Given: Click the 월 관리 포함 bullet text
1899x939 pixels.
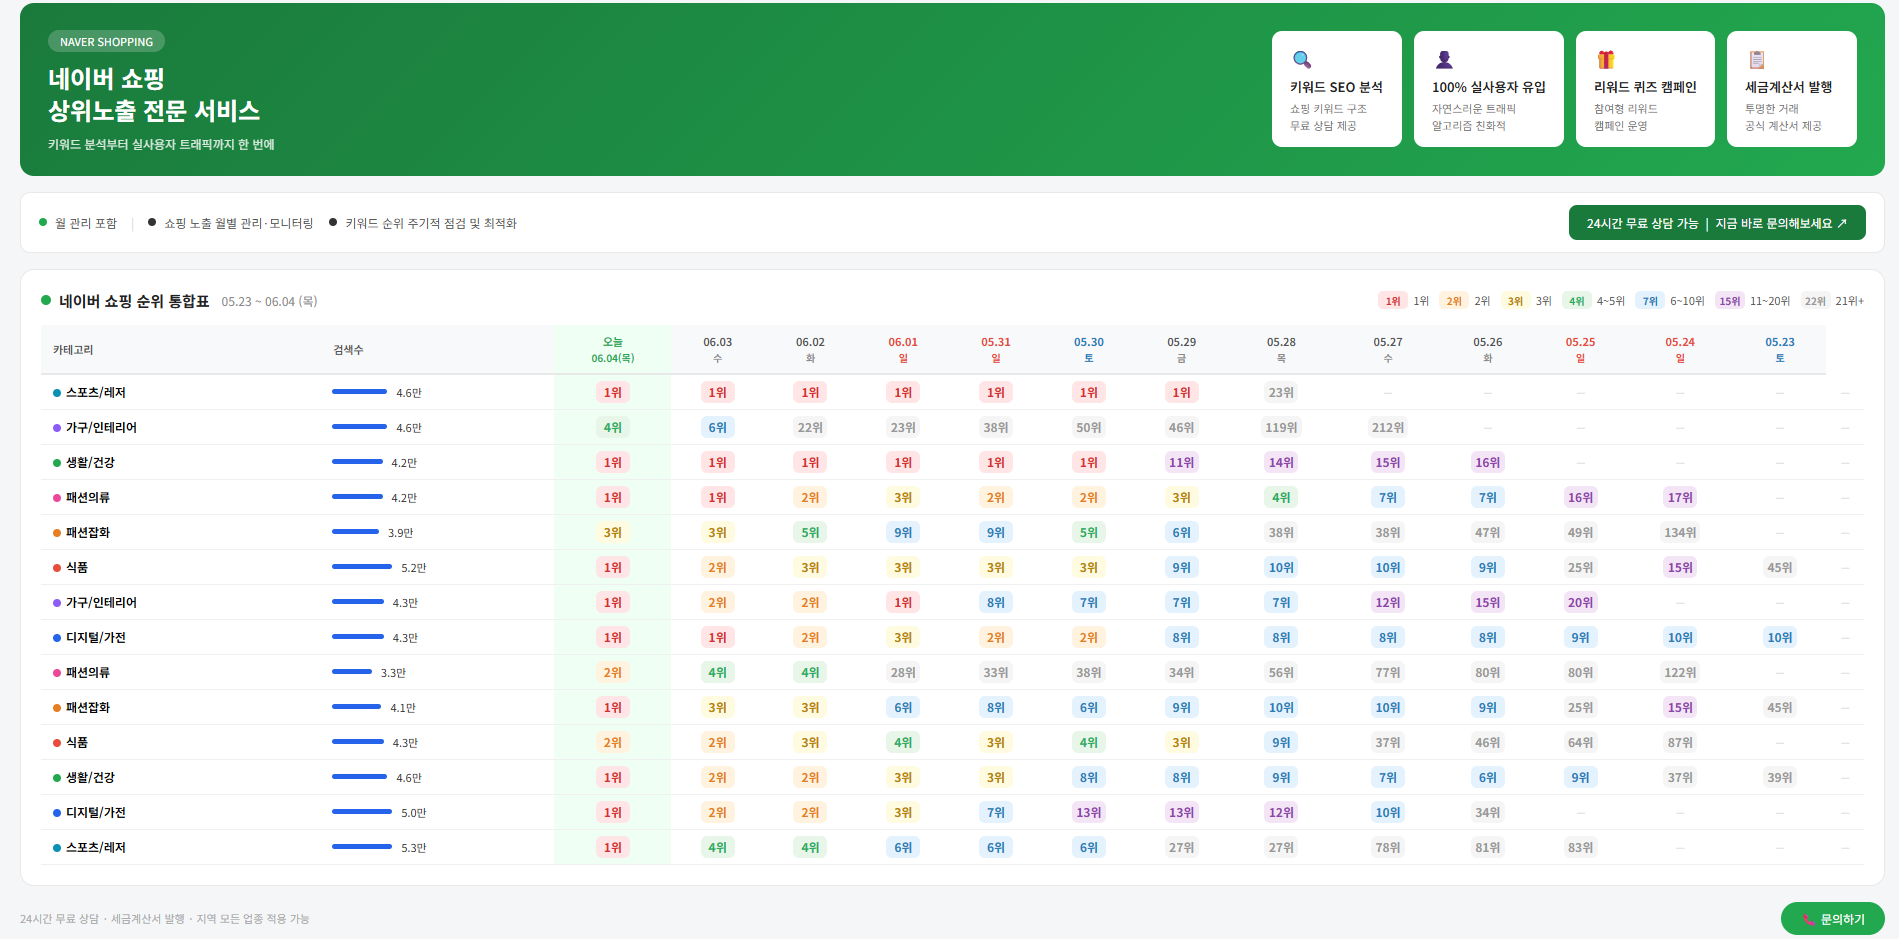Looking at the screenshot, I should coord(85,223).
